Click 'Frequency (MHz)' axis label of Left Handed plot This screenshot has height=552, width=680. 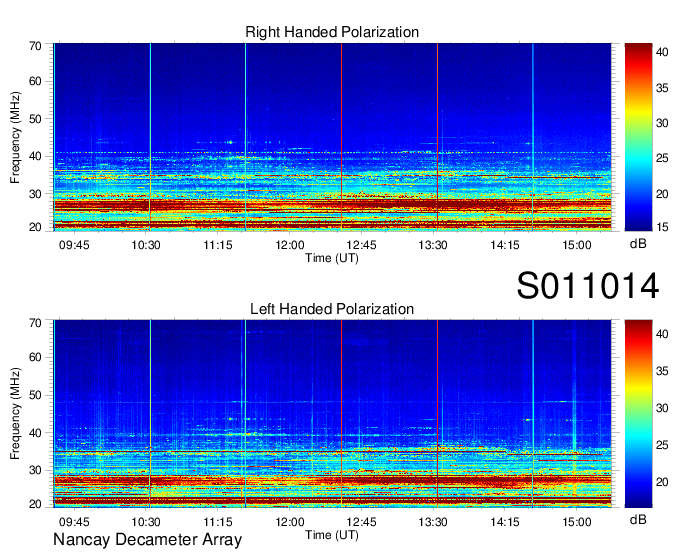point(15,414)
